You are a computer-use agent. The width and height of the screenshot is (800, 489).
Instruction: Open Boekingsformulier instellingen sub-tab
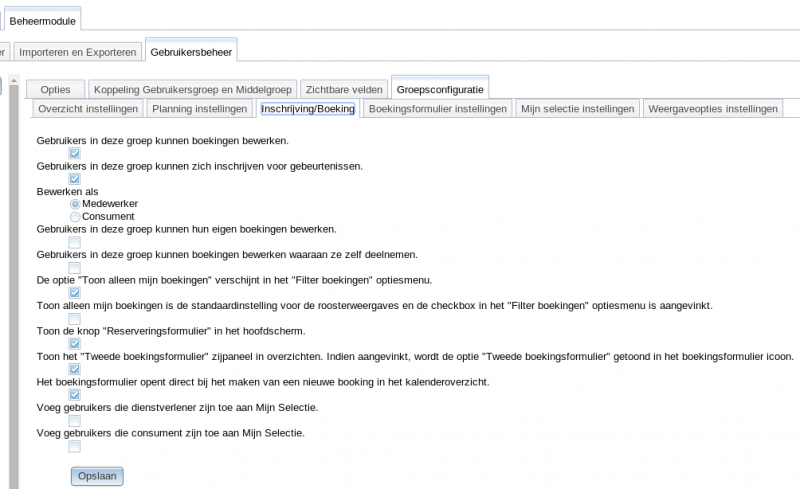[x=438, y=109]
